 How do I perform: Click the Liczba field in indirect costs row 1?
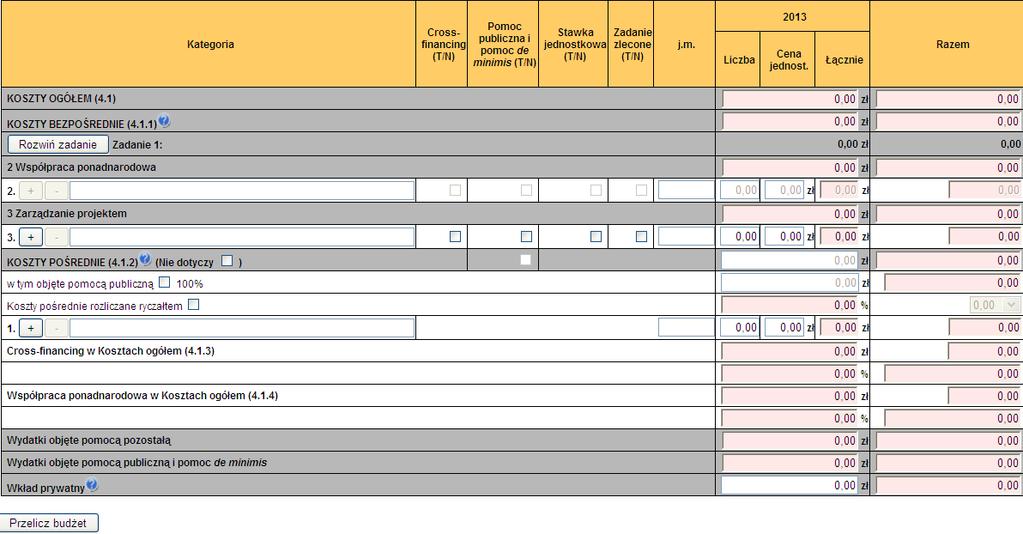[740, 327]
